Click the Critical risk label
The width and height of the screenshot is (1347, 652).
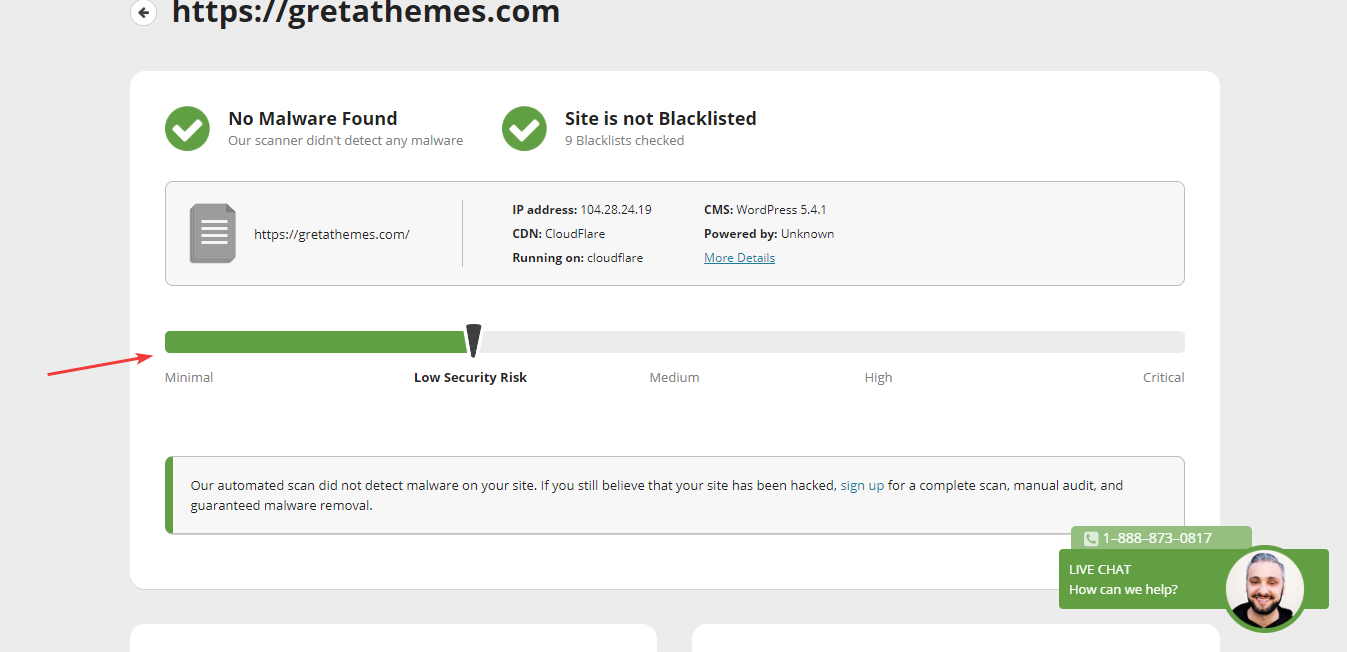1164,378
